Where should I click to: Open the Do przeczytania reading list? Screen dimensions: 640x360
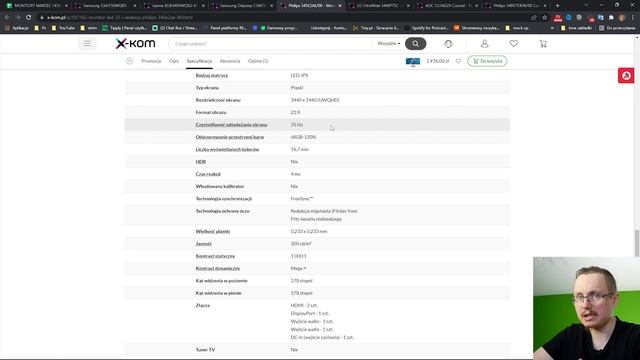point(617,28)
